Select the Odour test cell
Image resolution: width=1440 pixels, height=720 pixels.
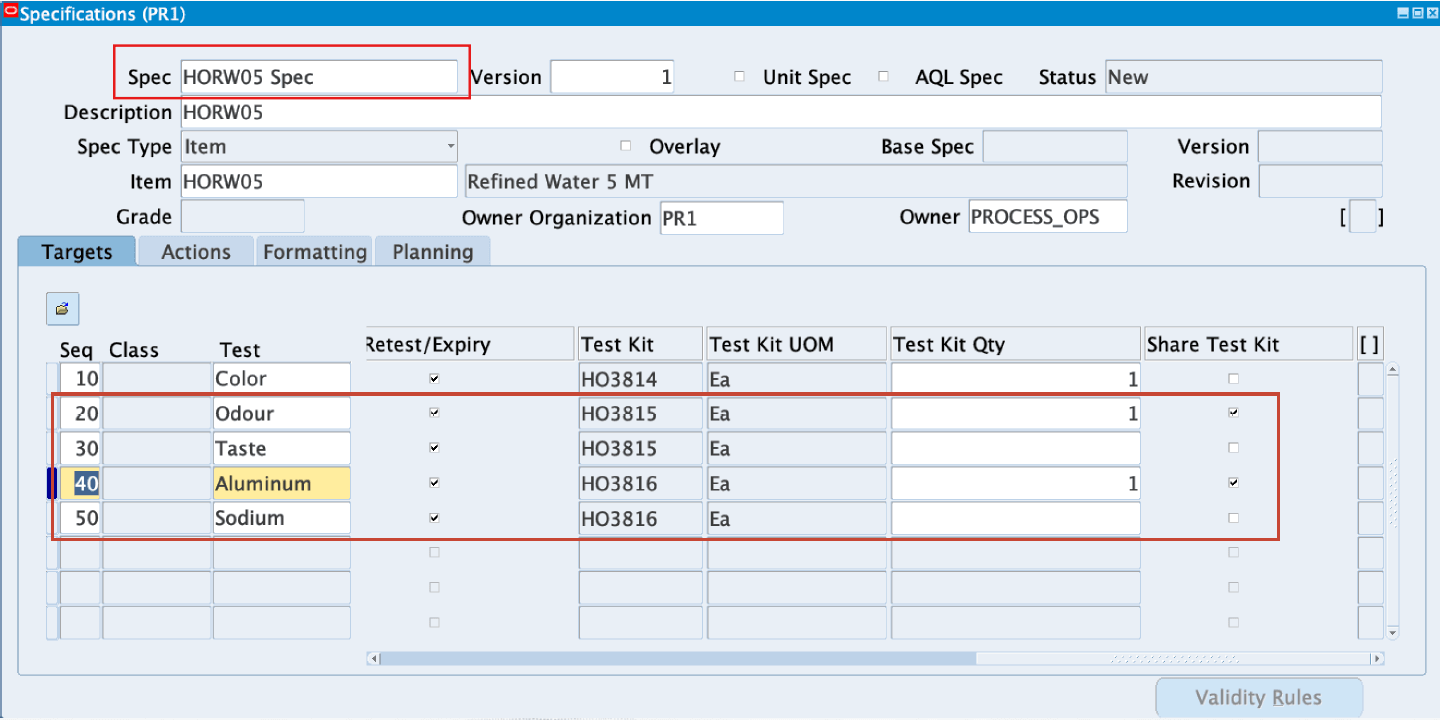(281, 413)
